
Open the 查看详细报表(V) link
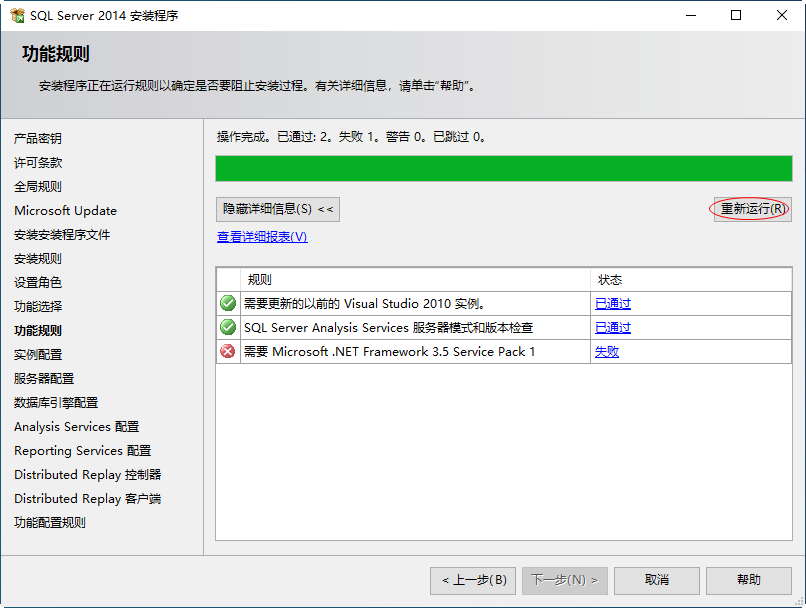[262, 237]
